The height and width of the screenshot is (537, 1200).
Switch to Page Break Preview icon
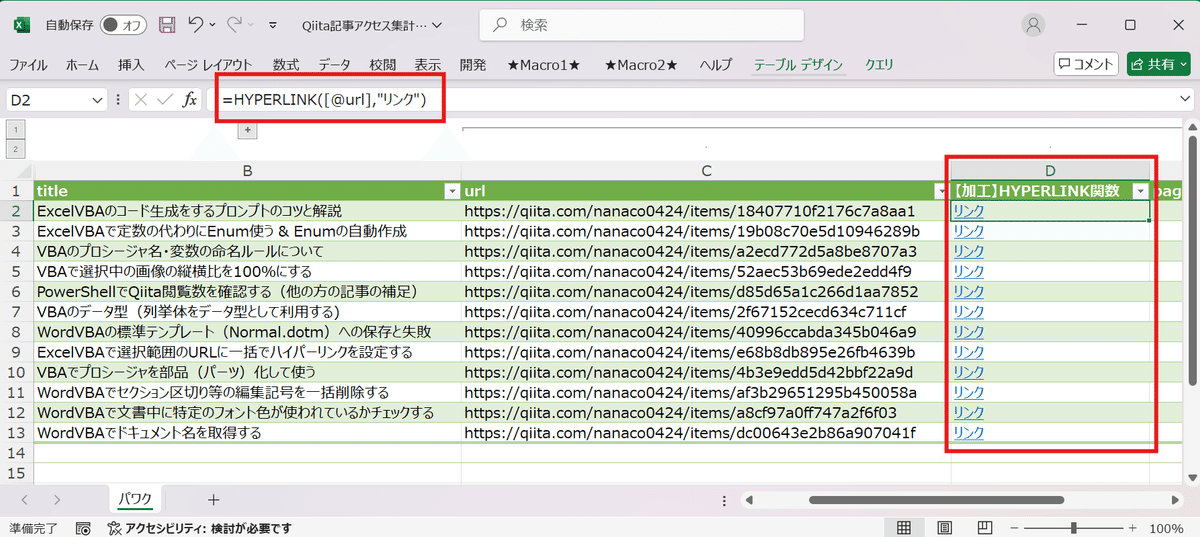[x=985, y=528]
